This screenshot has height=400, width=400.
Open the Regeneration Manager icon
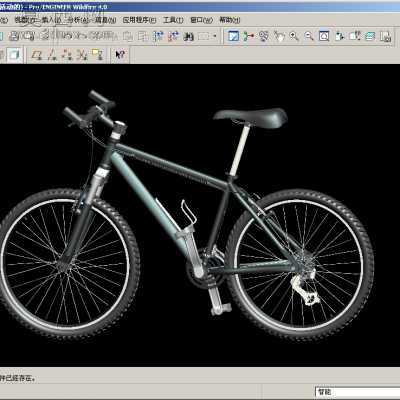[x=173, y=36]
